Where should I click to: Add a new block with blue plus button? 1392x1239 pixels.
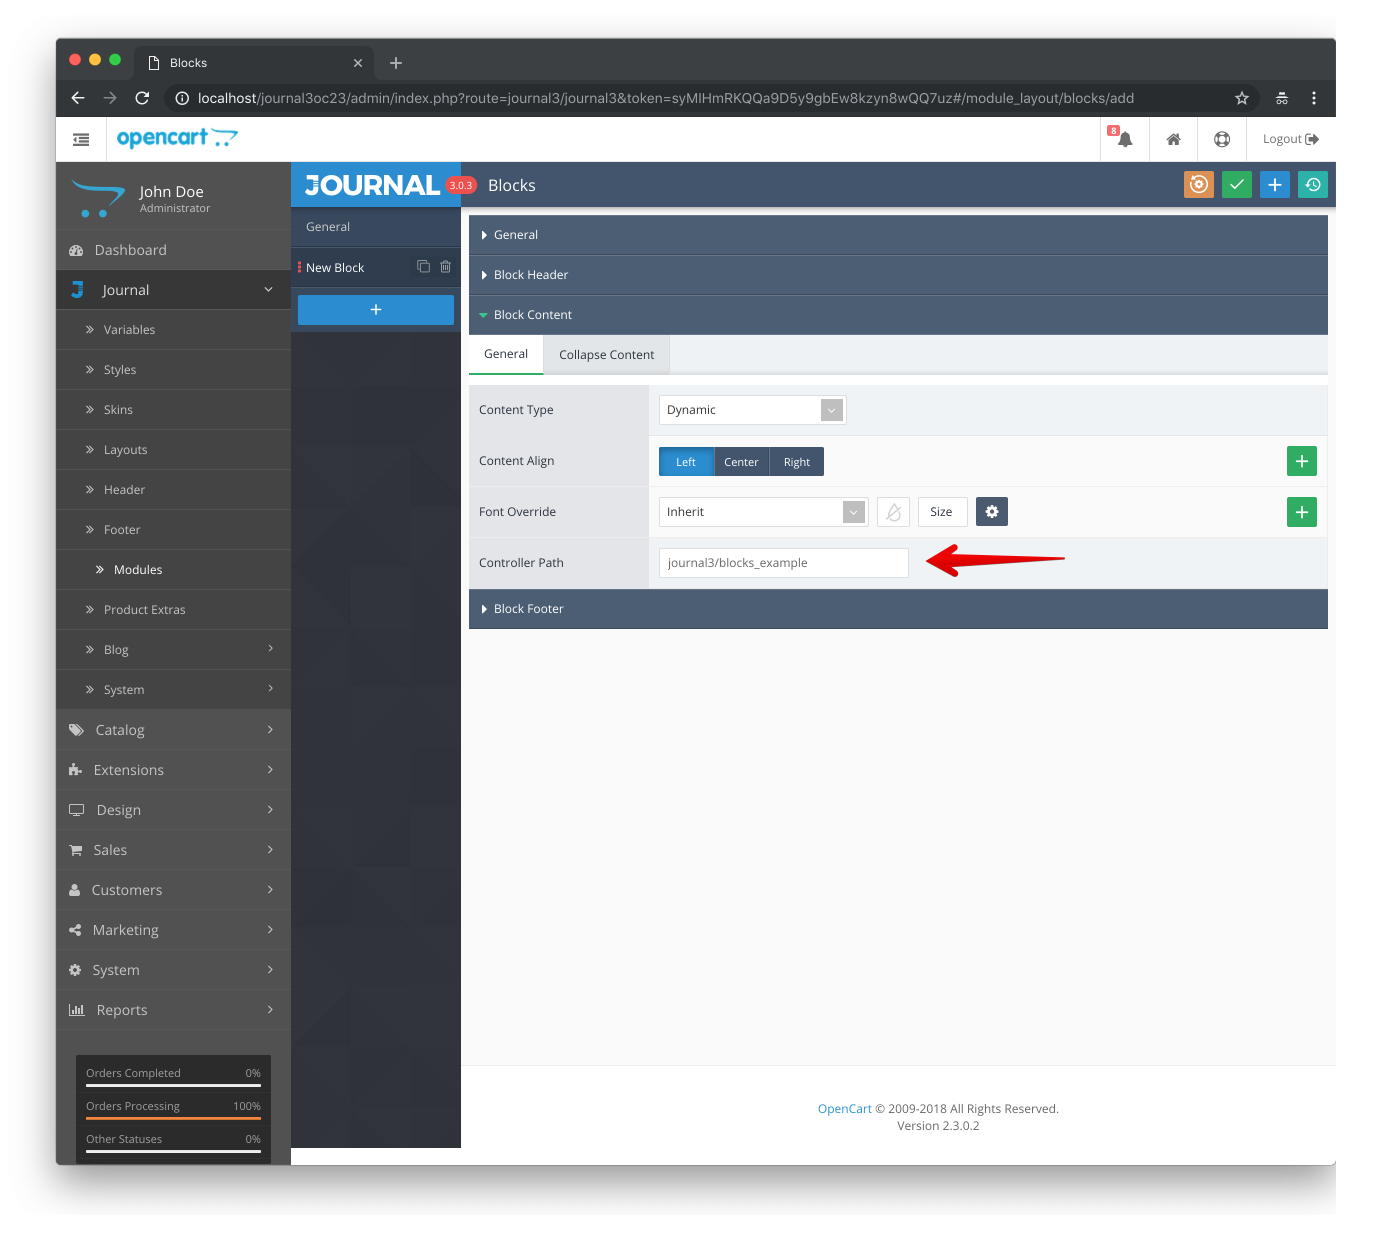pos(376,310)
